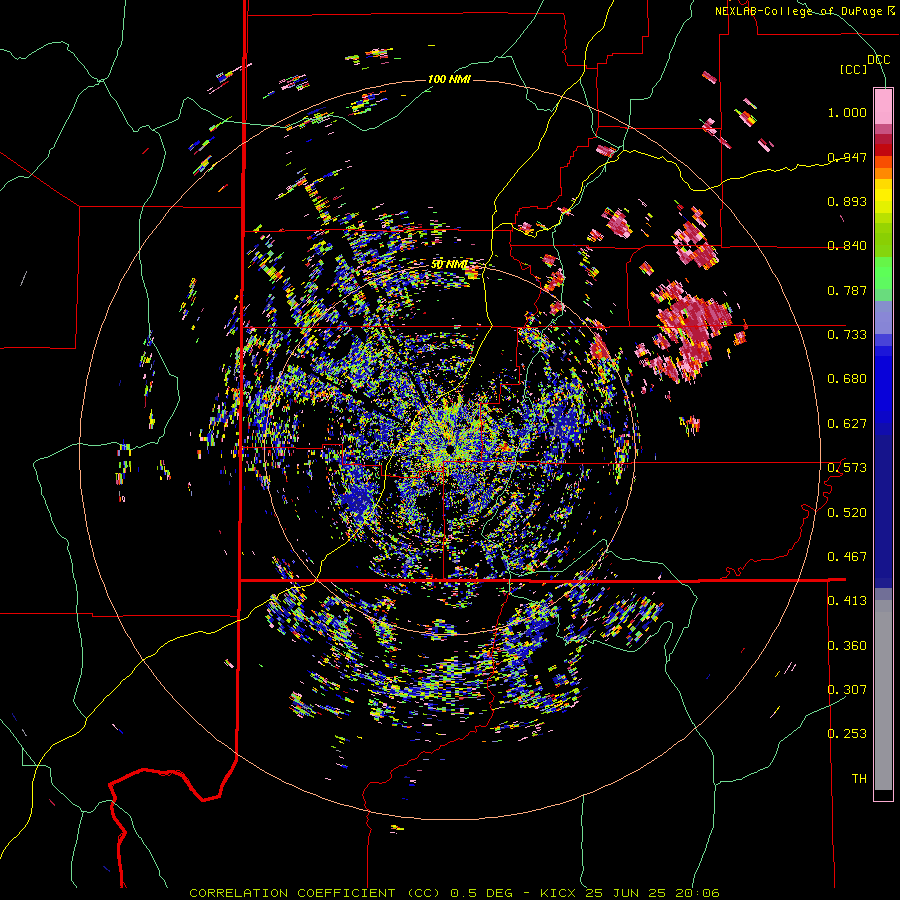Click the Correlation Coefficient caption at bottom
Screen dimensions: 900x900
click(454, 893)
